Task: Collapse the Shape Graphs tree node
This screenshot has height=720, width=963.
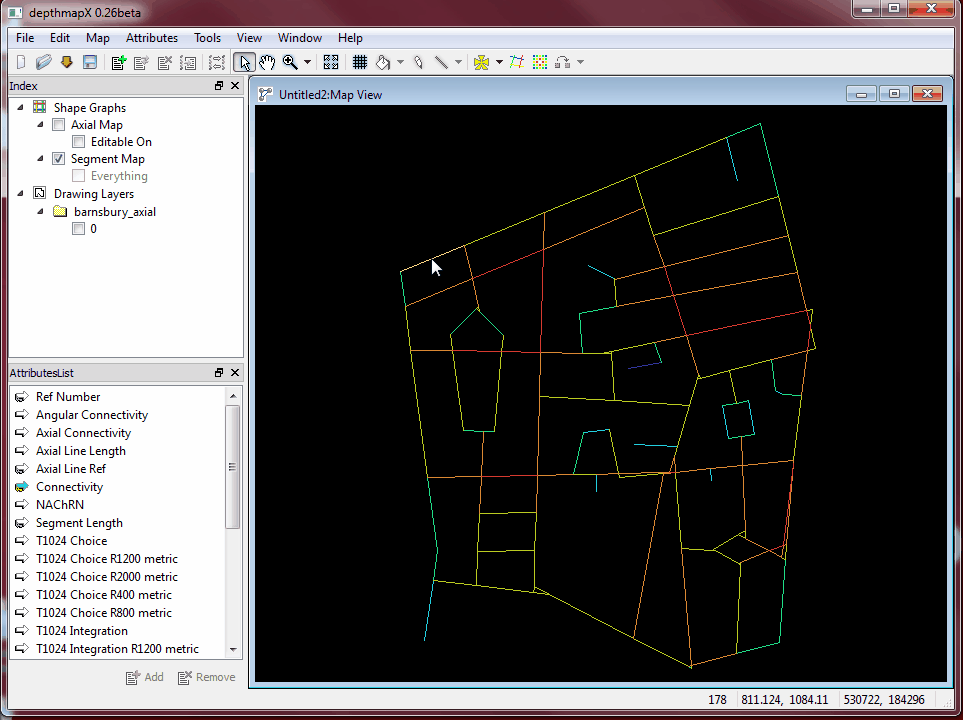Action: (x=20, y=108)
